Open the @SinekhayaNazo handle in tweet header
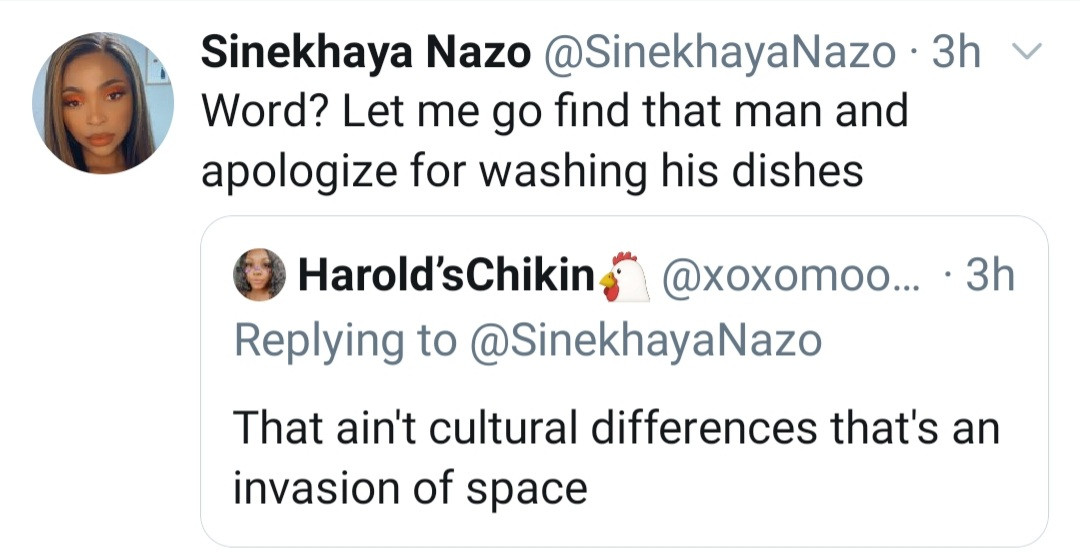Image resolution: width=1080 pixels, height=552 pixels. [x=720, y=52]
